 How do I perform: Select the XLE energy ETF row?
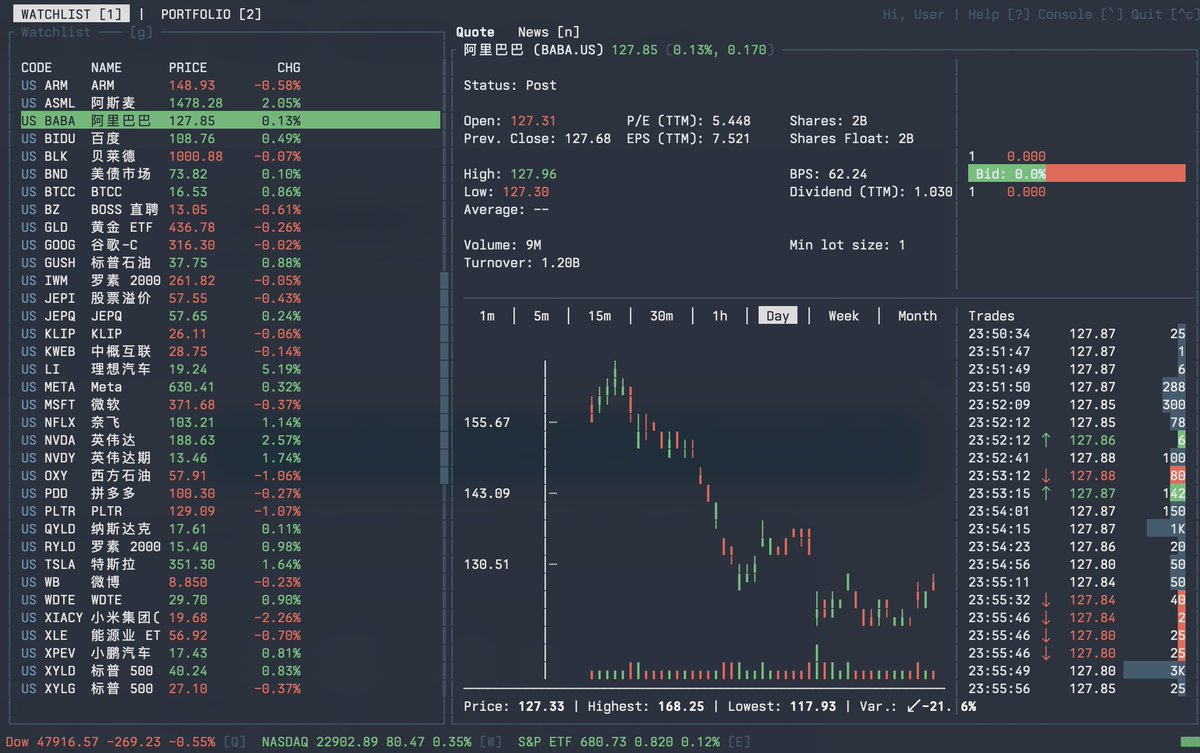pos(230,636)
